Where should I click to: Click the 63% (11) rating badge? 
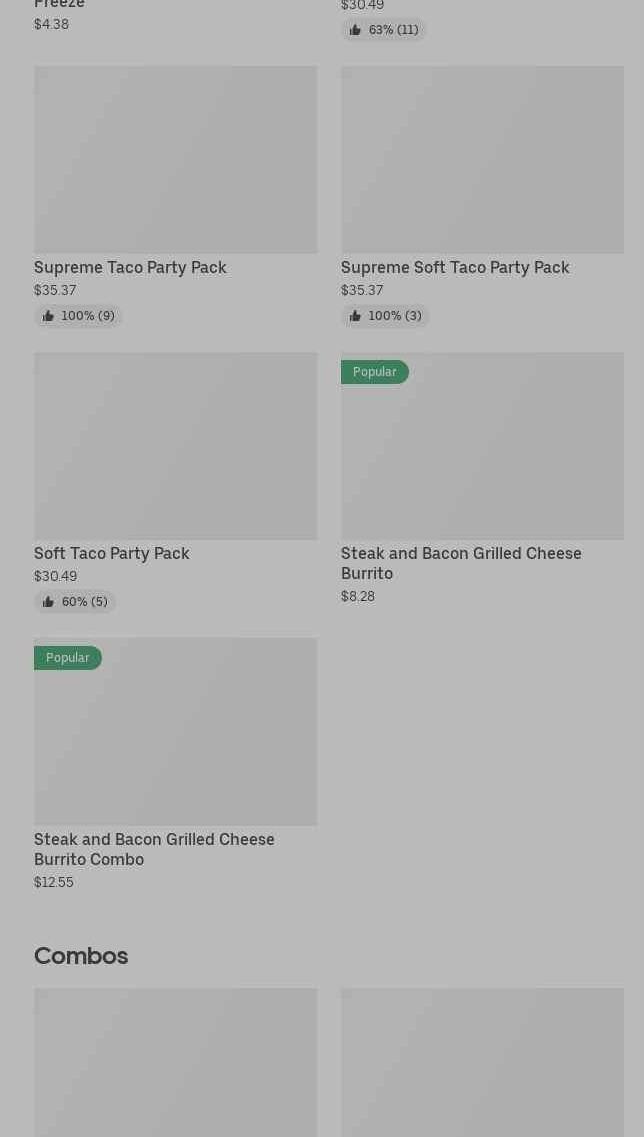[384, 30]
